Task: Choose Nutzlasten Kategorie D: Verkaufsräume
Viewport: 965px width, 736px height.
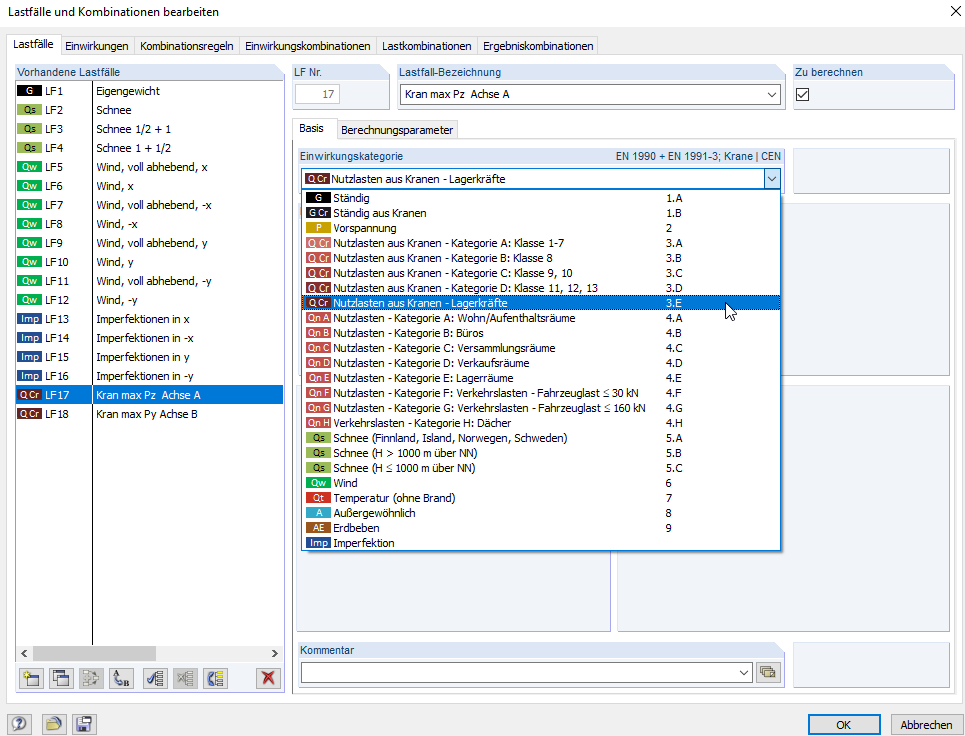Action: (x=541, y=363)
